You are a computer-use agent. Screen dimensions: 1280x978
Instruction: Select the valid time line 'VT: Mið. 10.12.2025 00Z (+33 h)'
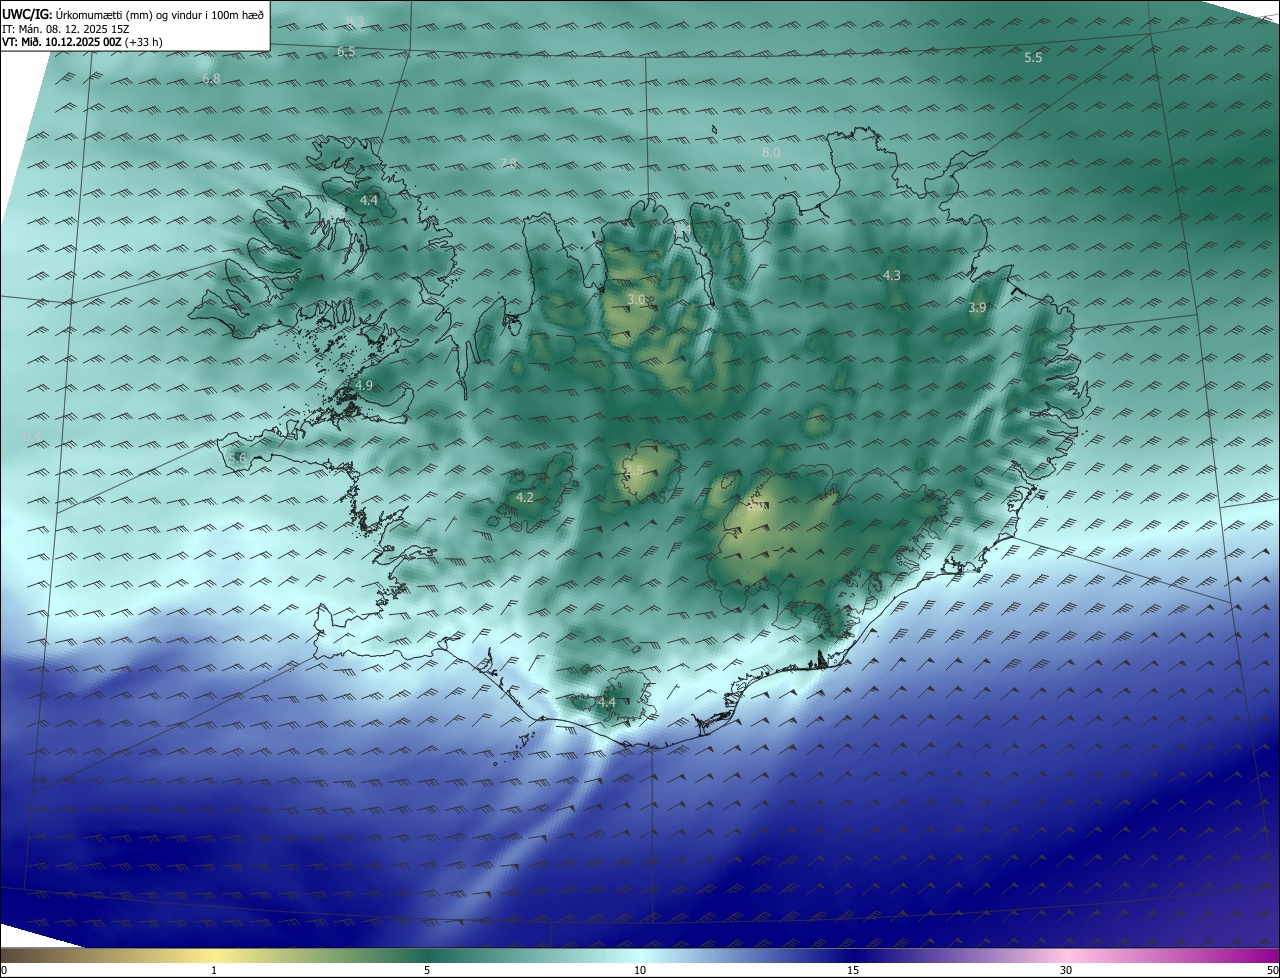82,42
